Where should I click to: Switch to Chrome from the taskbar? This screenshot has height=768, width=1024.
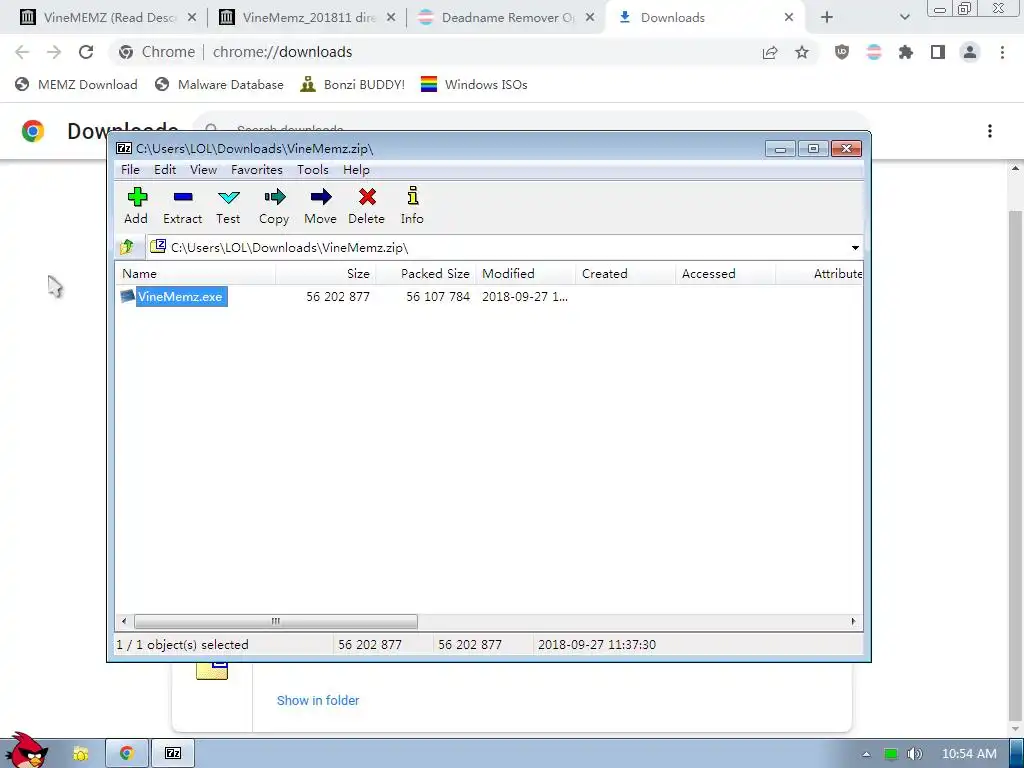click(127, 754)
